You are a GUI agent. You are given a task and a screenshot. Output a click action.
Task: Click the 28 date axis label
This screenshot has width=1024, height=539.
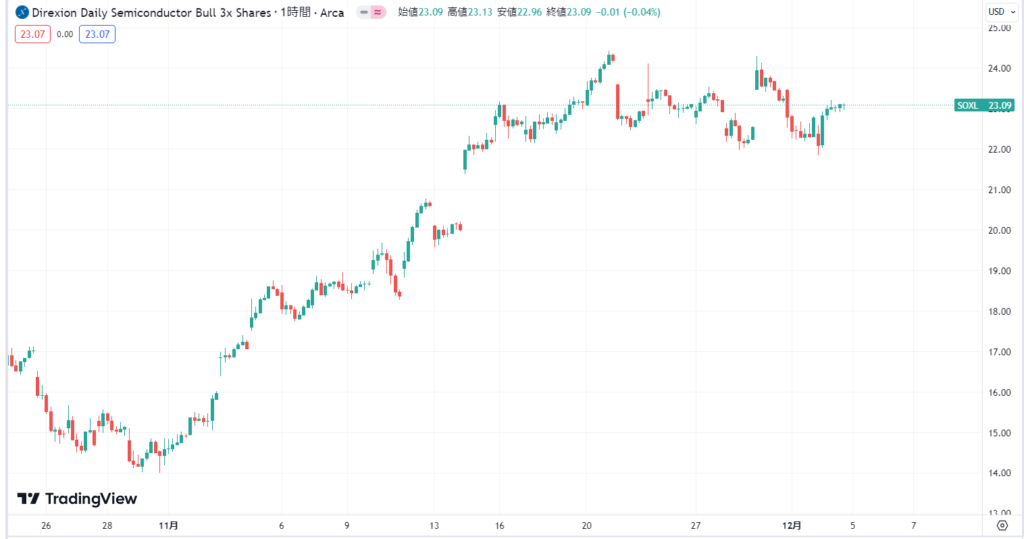click(x=107, y=525)
